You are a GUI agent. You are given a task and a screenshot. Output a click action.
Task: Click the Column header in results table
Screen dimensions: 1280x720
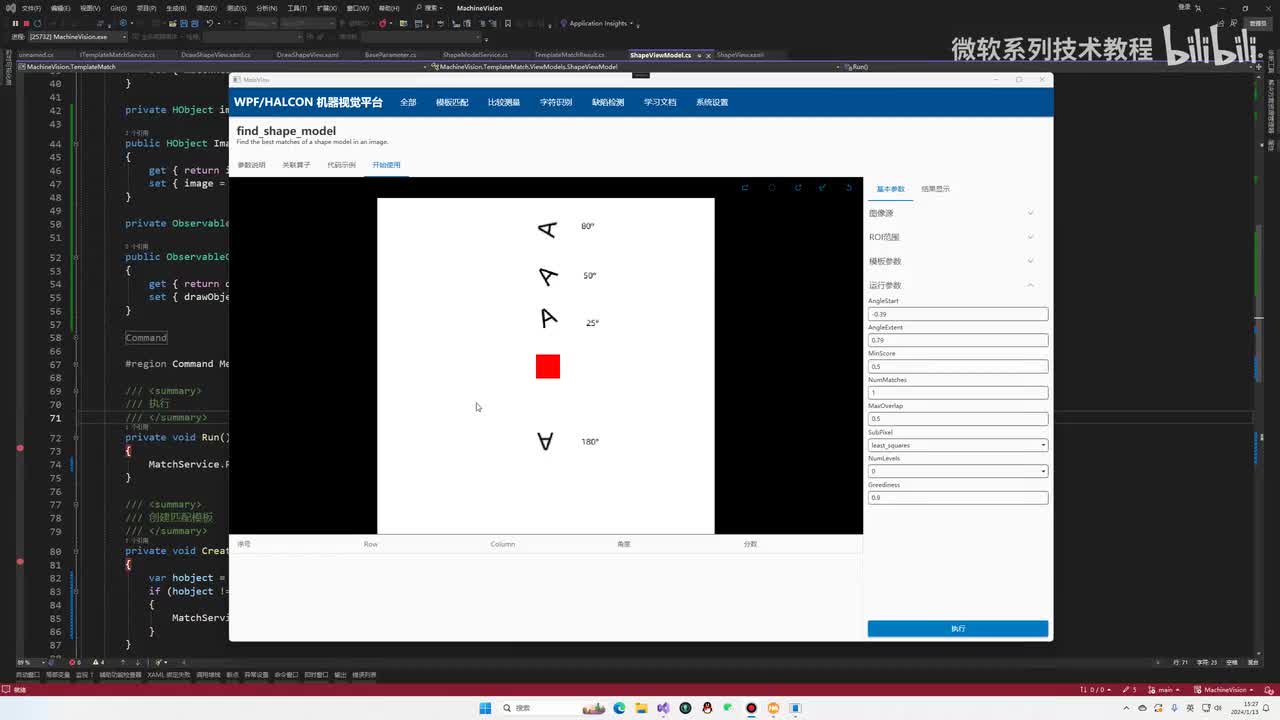[x=503, y=544]
